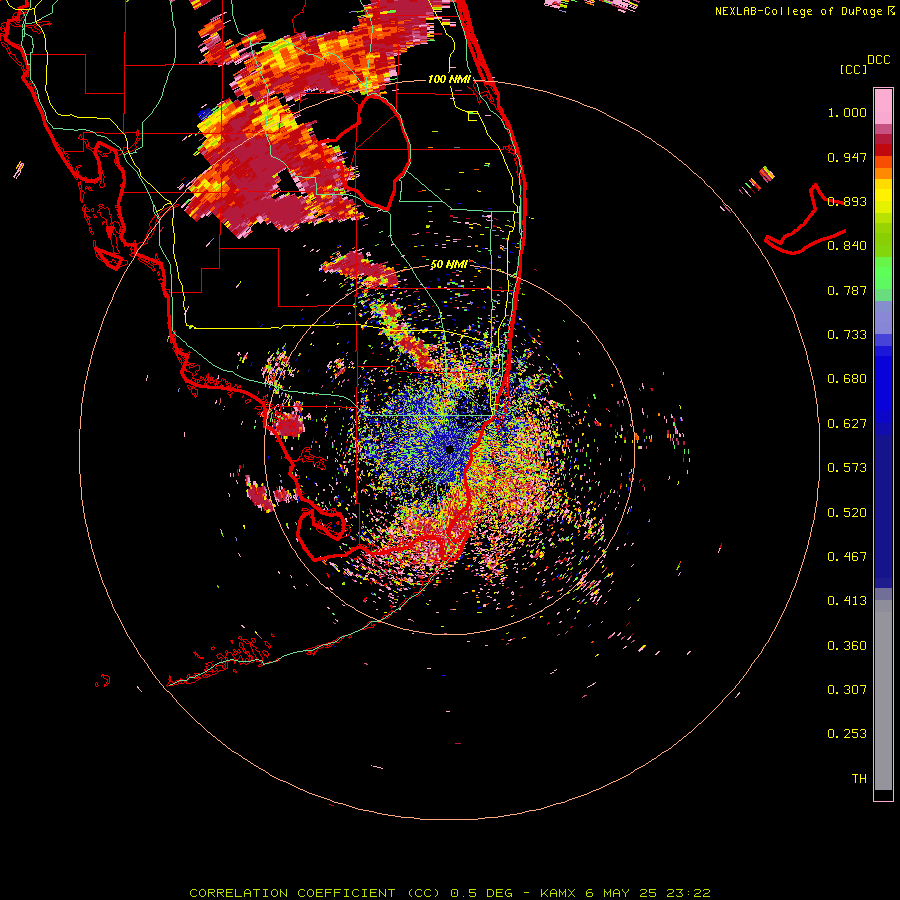900x900 pixels.
Task: Pick the light pink swatch on color bar
Action: click(x=883, y=107)
